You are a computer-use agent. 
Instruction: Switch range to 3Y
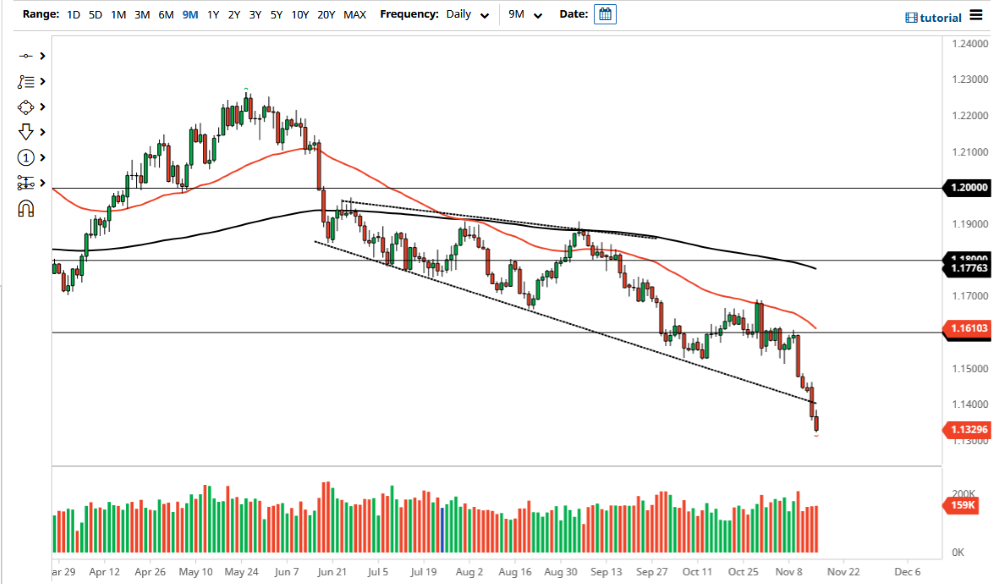pyautogui.click(x=255, y=15)
